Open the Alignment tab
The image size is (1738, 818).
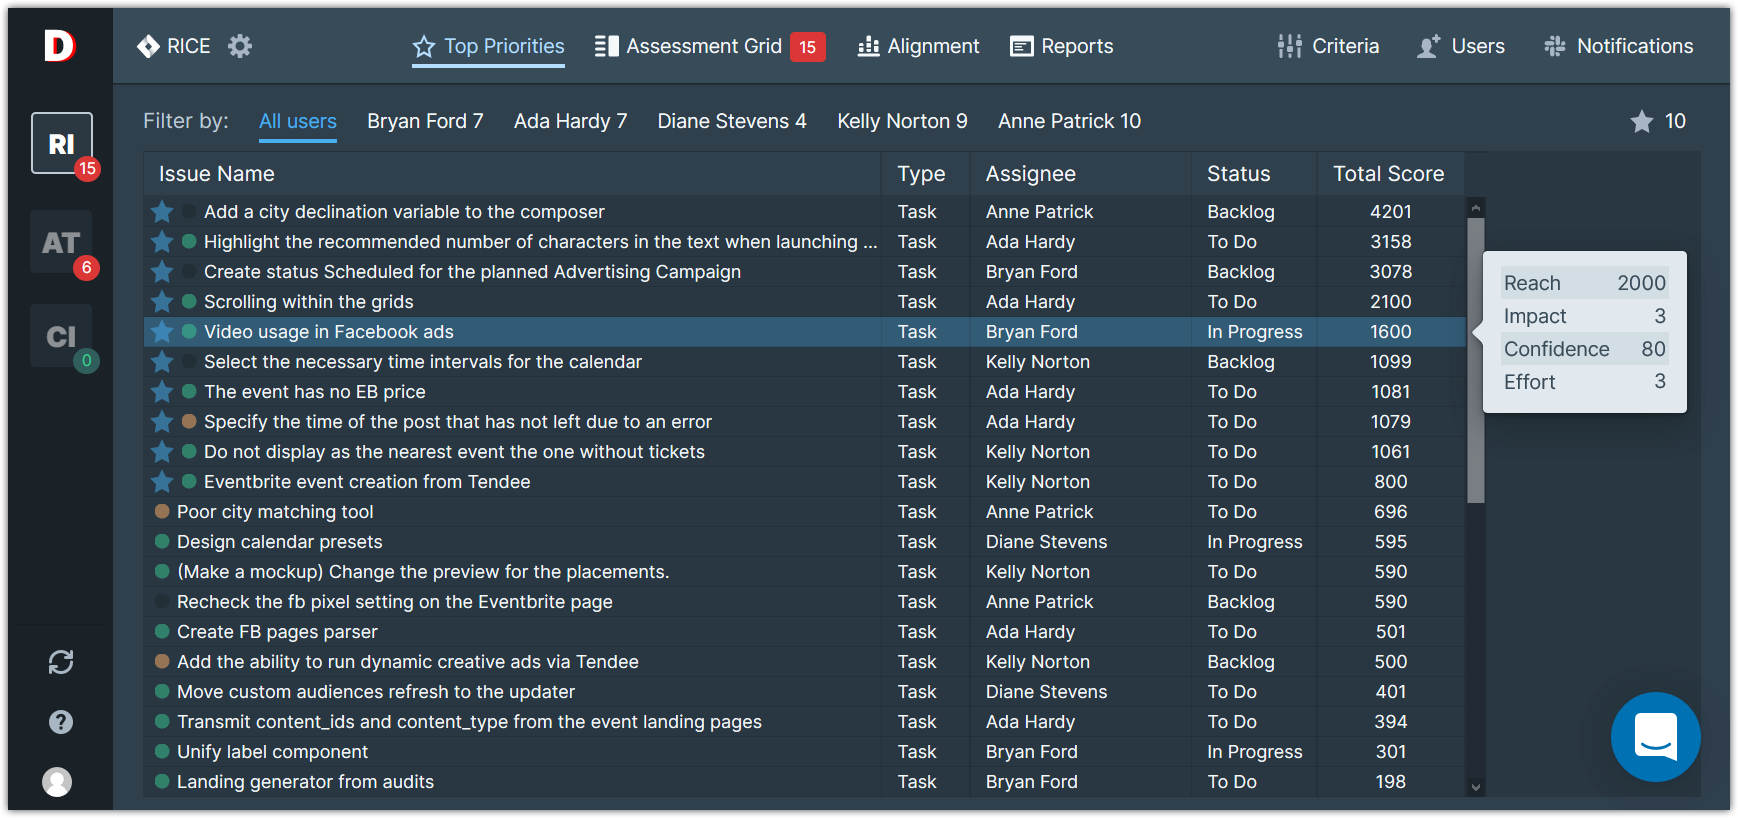(x=918, y=46)
